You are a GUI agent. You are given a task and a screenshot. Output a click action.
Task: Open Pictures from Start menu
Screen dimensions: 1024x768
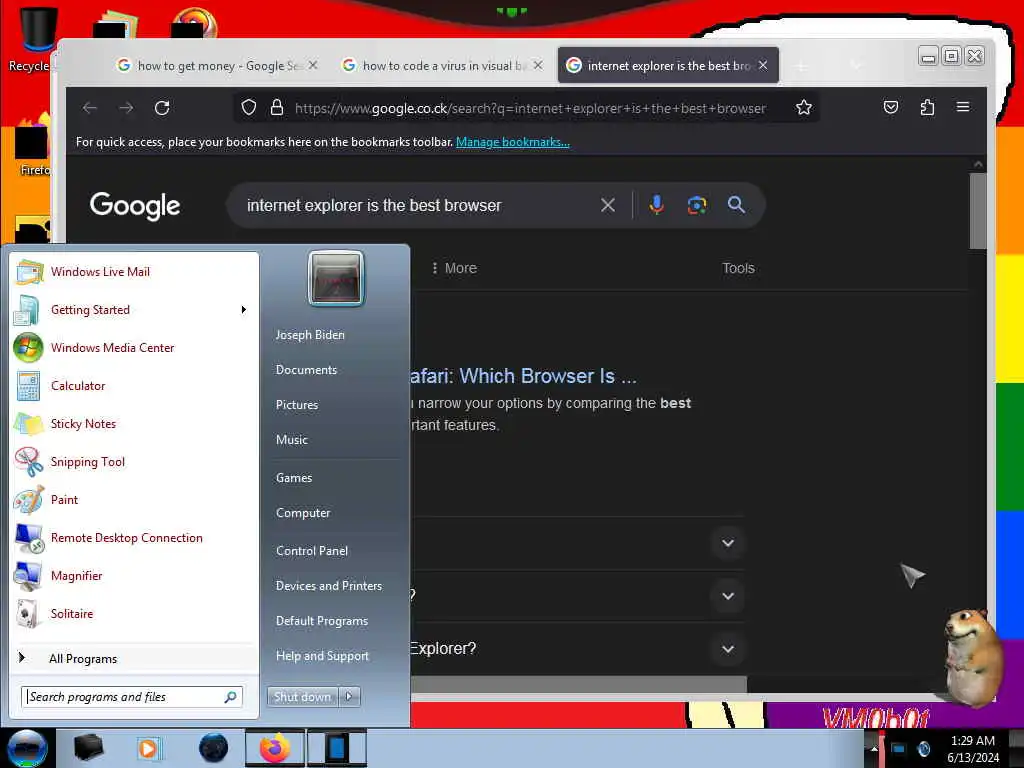(x=296, y=405)
